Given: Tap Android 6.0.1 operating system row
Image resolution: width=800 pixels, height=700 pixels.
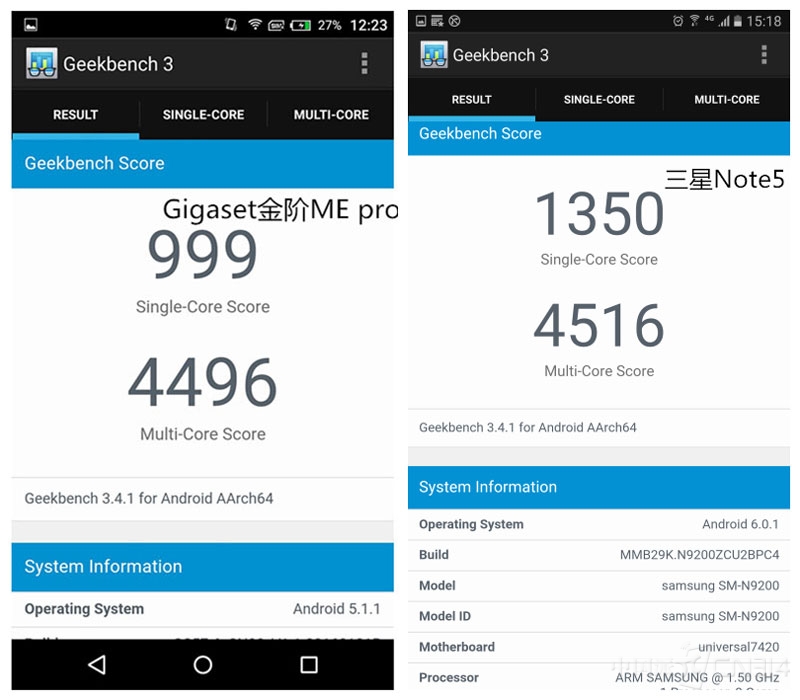Looking at the screenshot, I should (599, 524).
